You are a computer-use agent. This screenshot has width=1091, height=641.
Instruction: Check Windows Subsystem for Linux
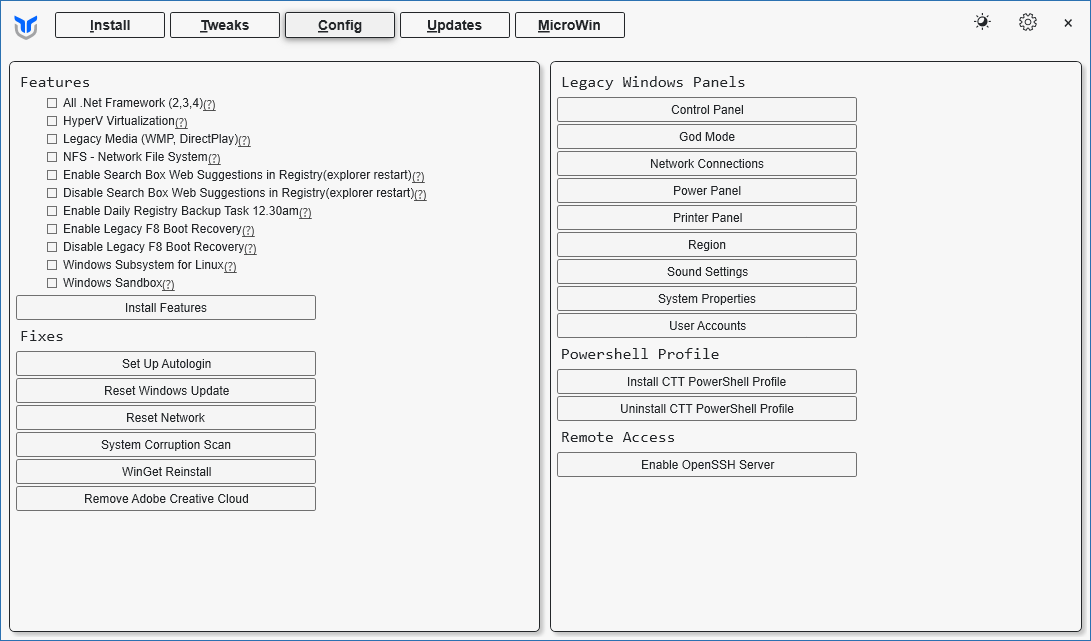coord(52,265)
